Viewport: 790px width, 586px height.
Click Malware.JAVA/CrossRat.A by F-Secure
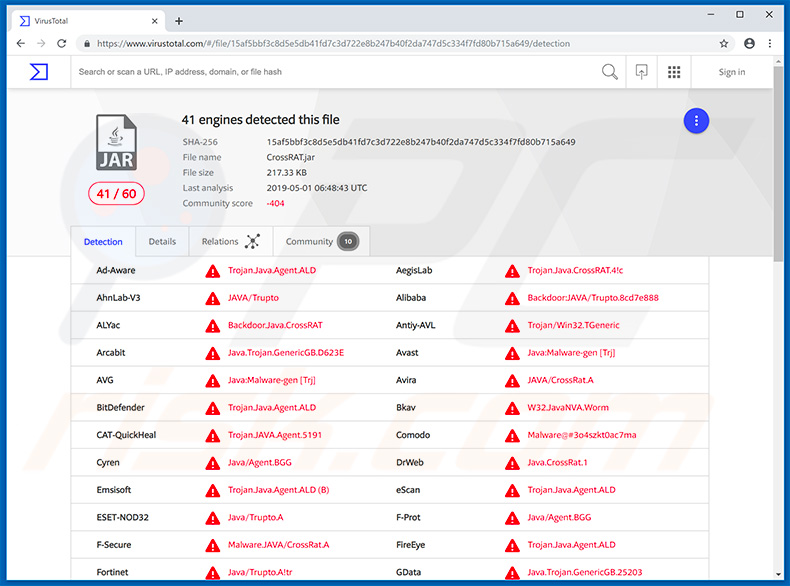coord(279,545)
